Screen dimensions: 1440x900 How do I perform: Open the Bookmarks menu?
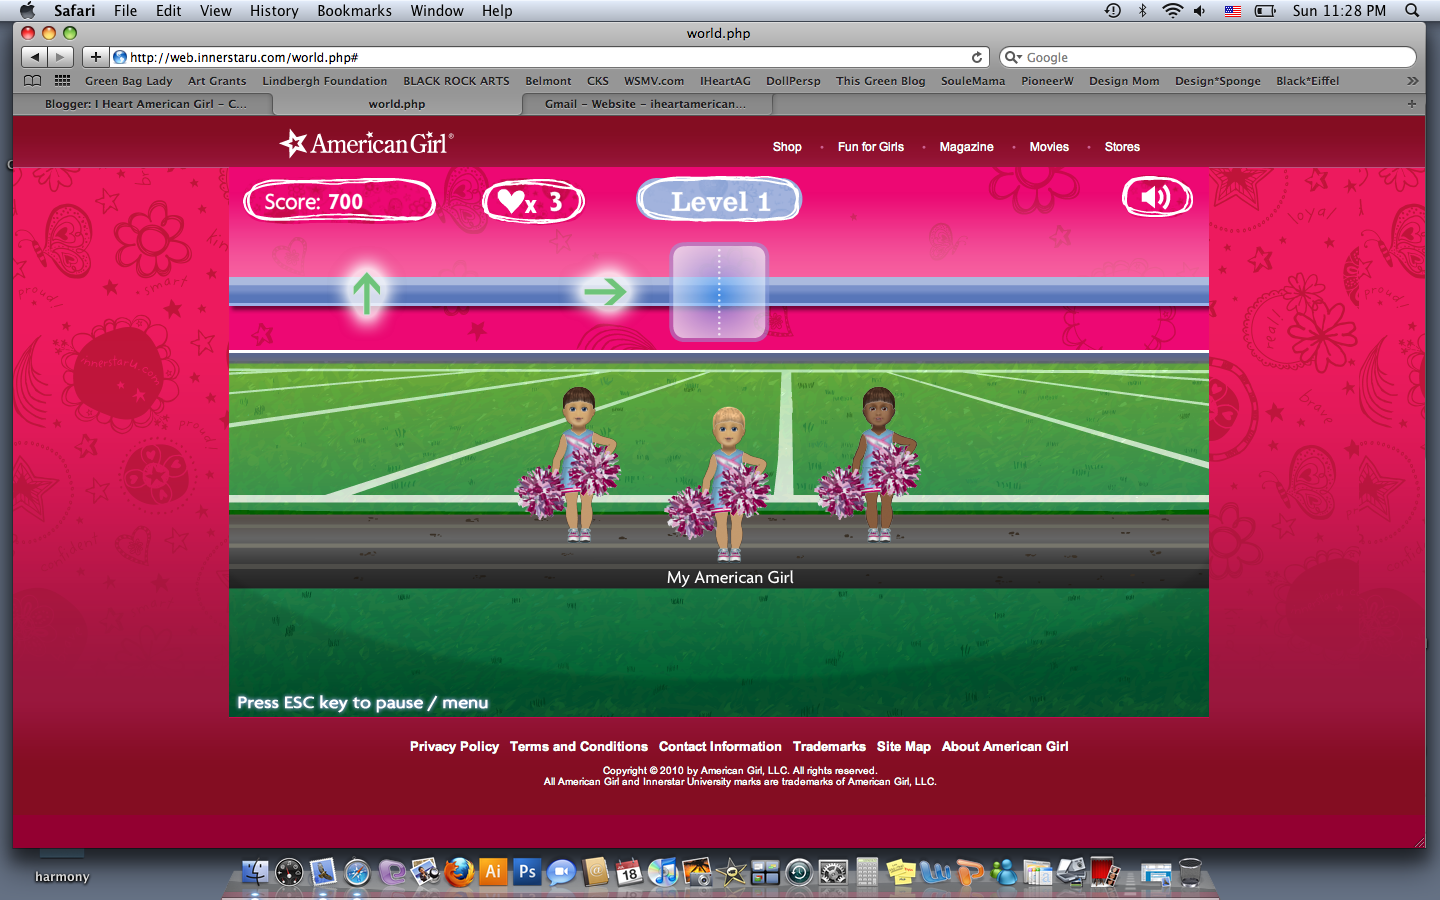(354, 10)
